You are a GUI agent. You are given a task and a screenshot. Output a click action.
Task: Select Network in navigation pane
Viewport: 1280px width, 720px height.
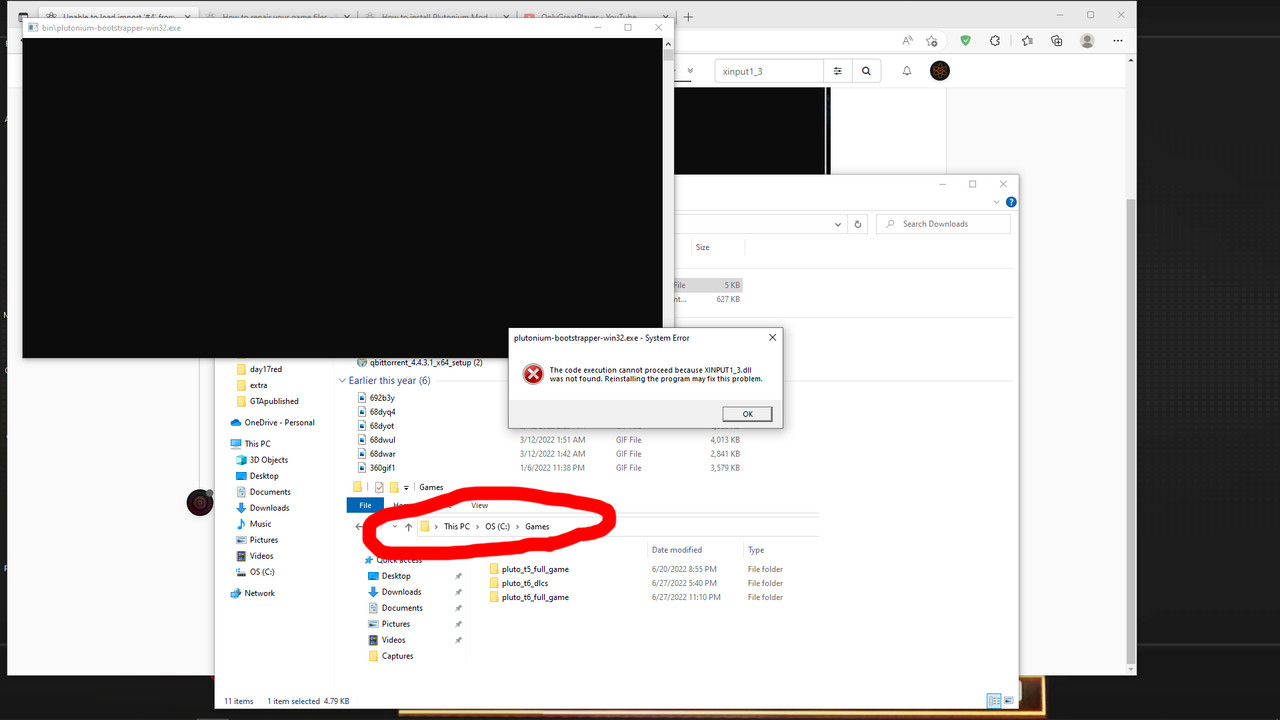coord(252,593)
